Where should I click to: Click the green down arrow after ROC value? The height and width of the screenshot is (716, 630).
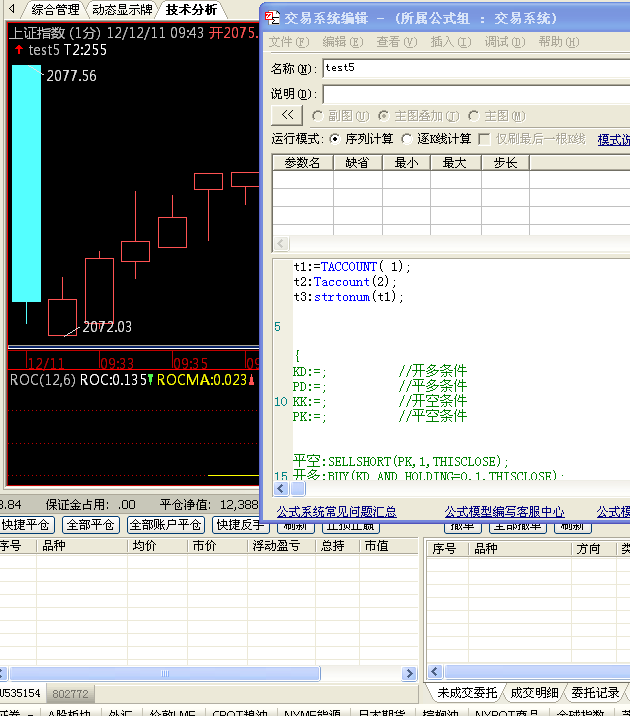150,380
